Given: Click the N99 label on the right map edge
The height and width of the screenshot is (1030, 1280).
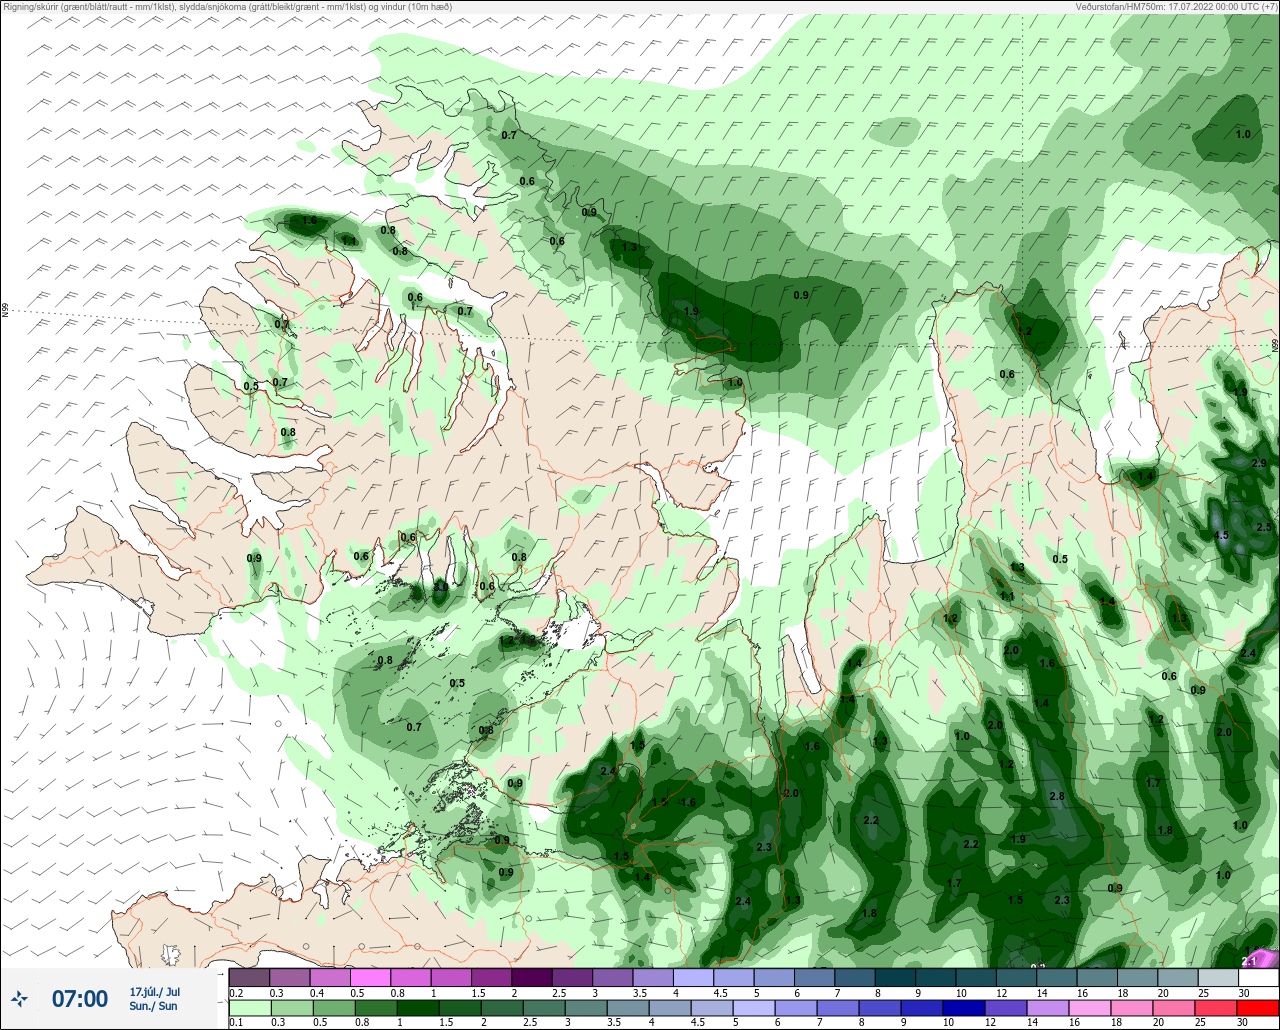Looking at the screenshot, I should [1275, 345].
